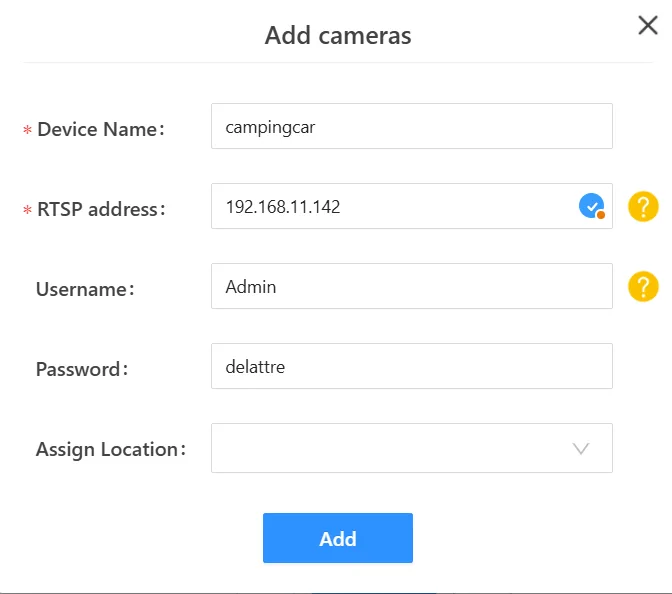
Task: Click red asterisk before Device Name
Action: pos(28,131)
